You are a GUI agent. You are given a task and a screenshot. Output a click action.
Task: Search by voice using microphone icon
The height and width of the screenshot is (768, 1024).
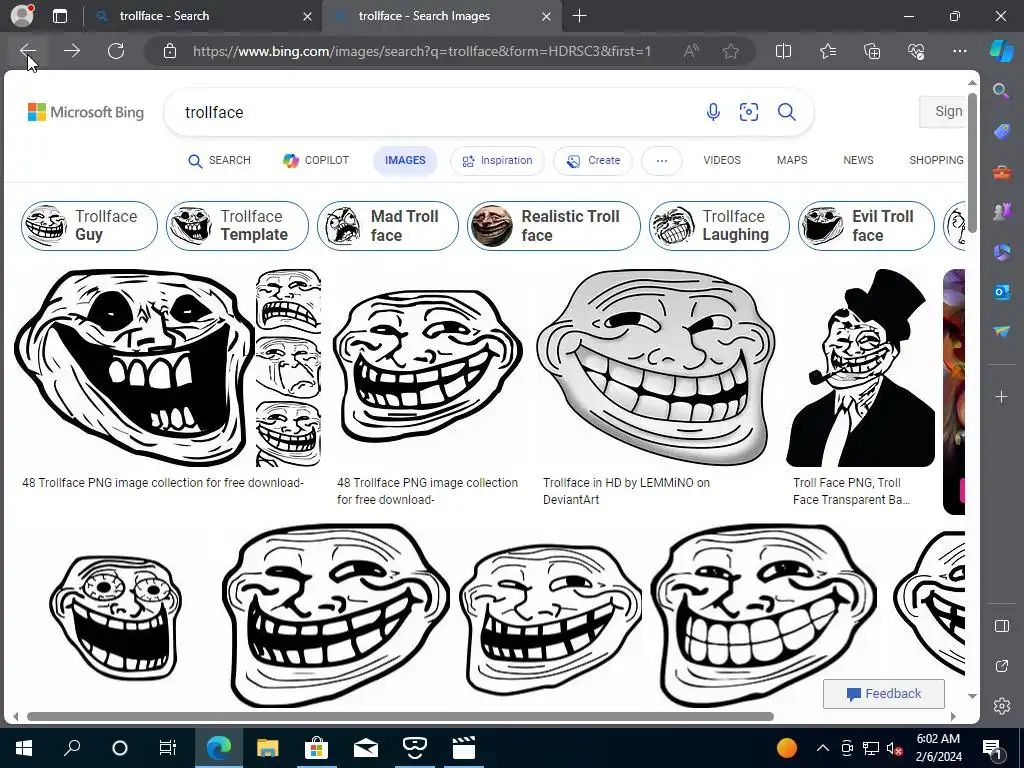click(713, 112)
